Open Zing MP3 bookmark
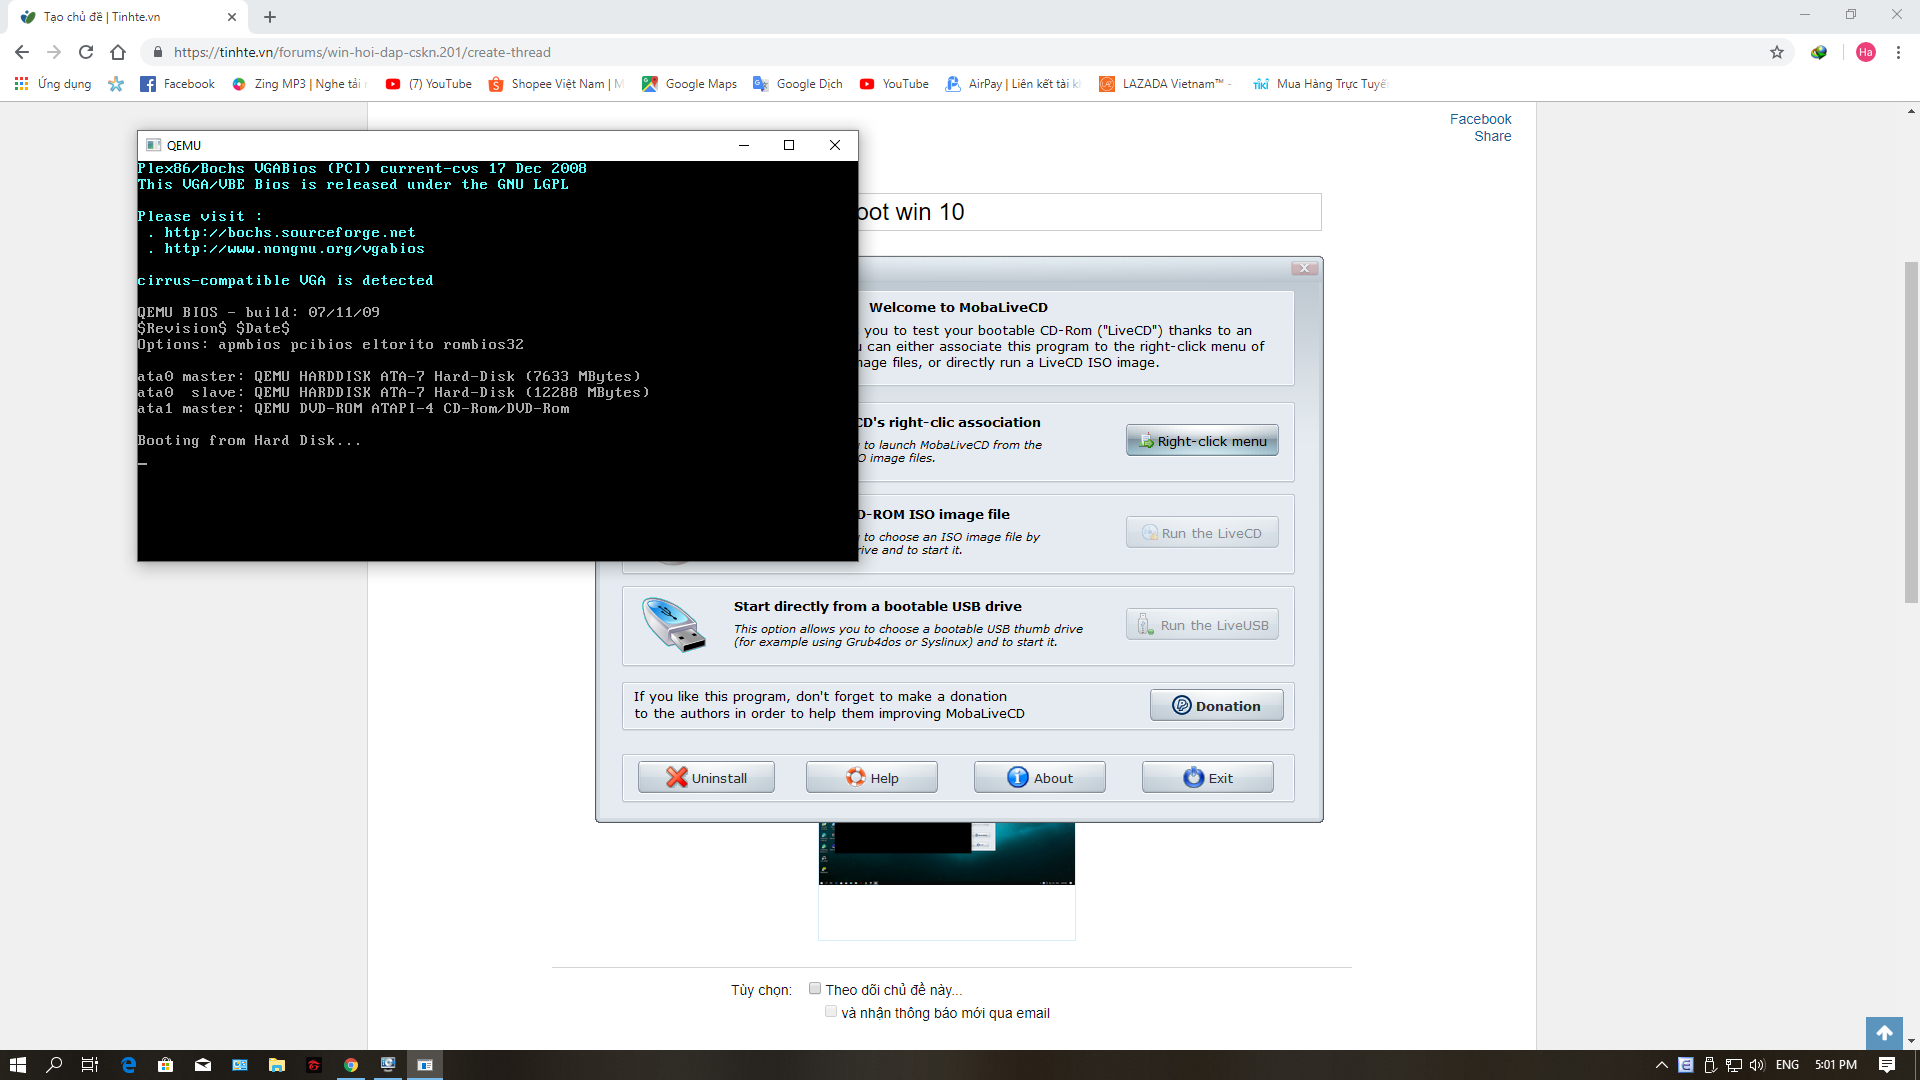Viewport: 1920px width, 1080px height. pyautogui.click(x=298, y=84)
